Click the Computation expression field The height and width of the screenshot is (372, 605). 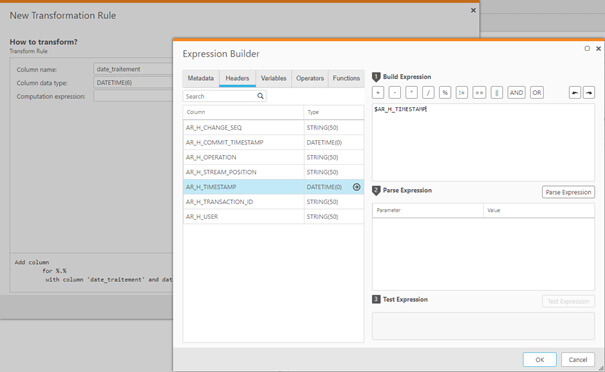(133, 96)
